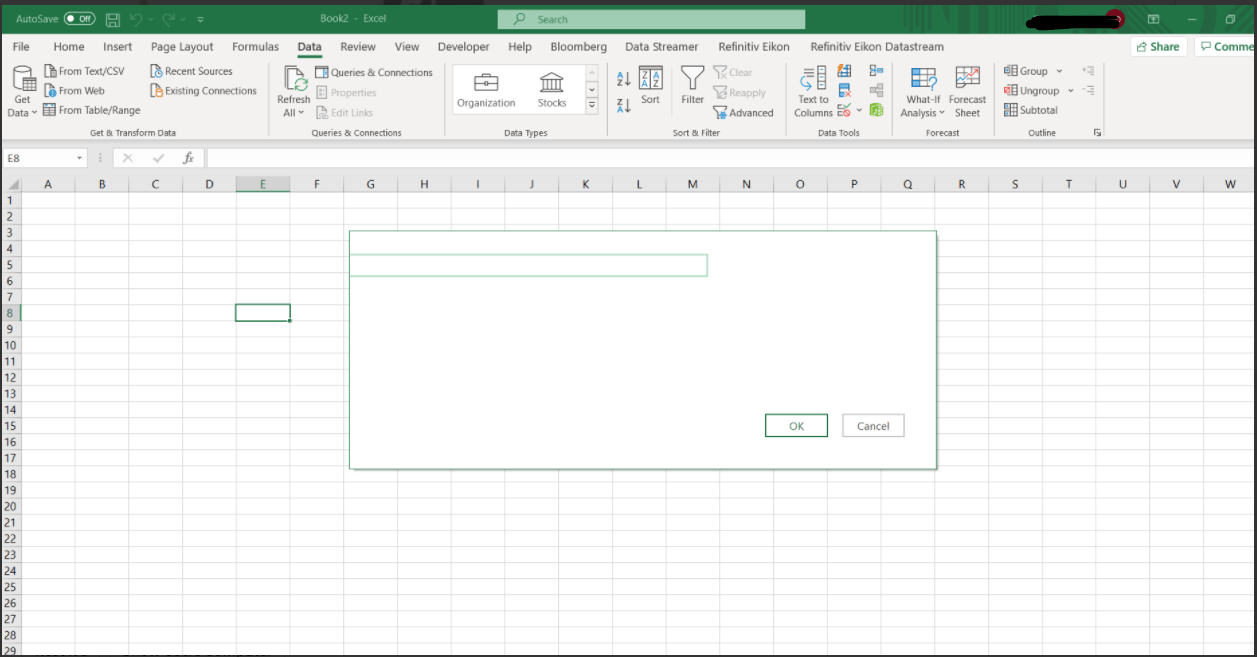The height and width of the screenshot is (657, 1257).
Task: Open the Name Box dropdown
Action: point(80,158)
